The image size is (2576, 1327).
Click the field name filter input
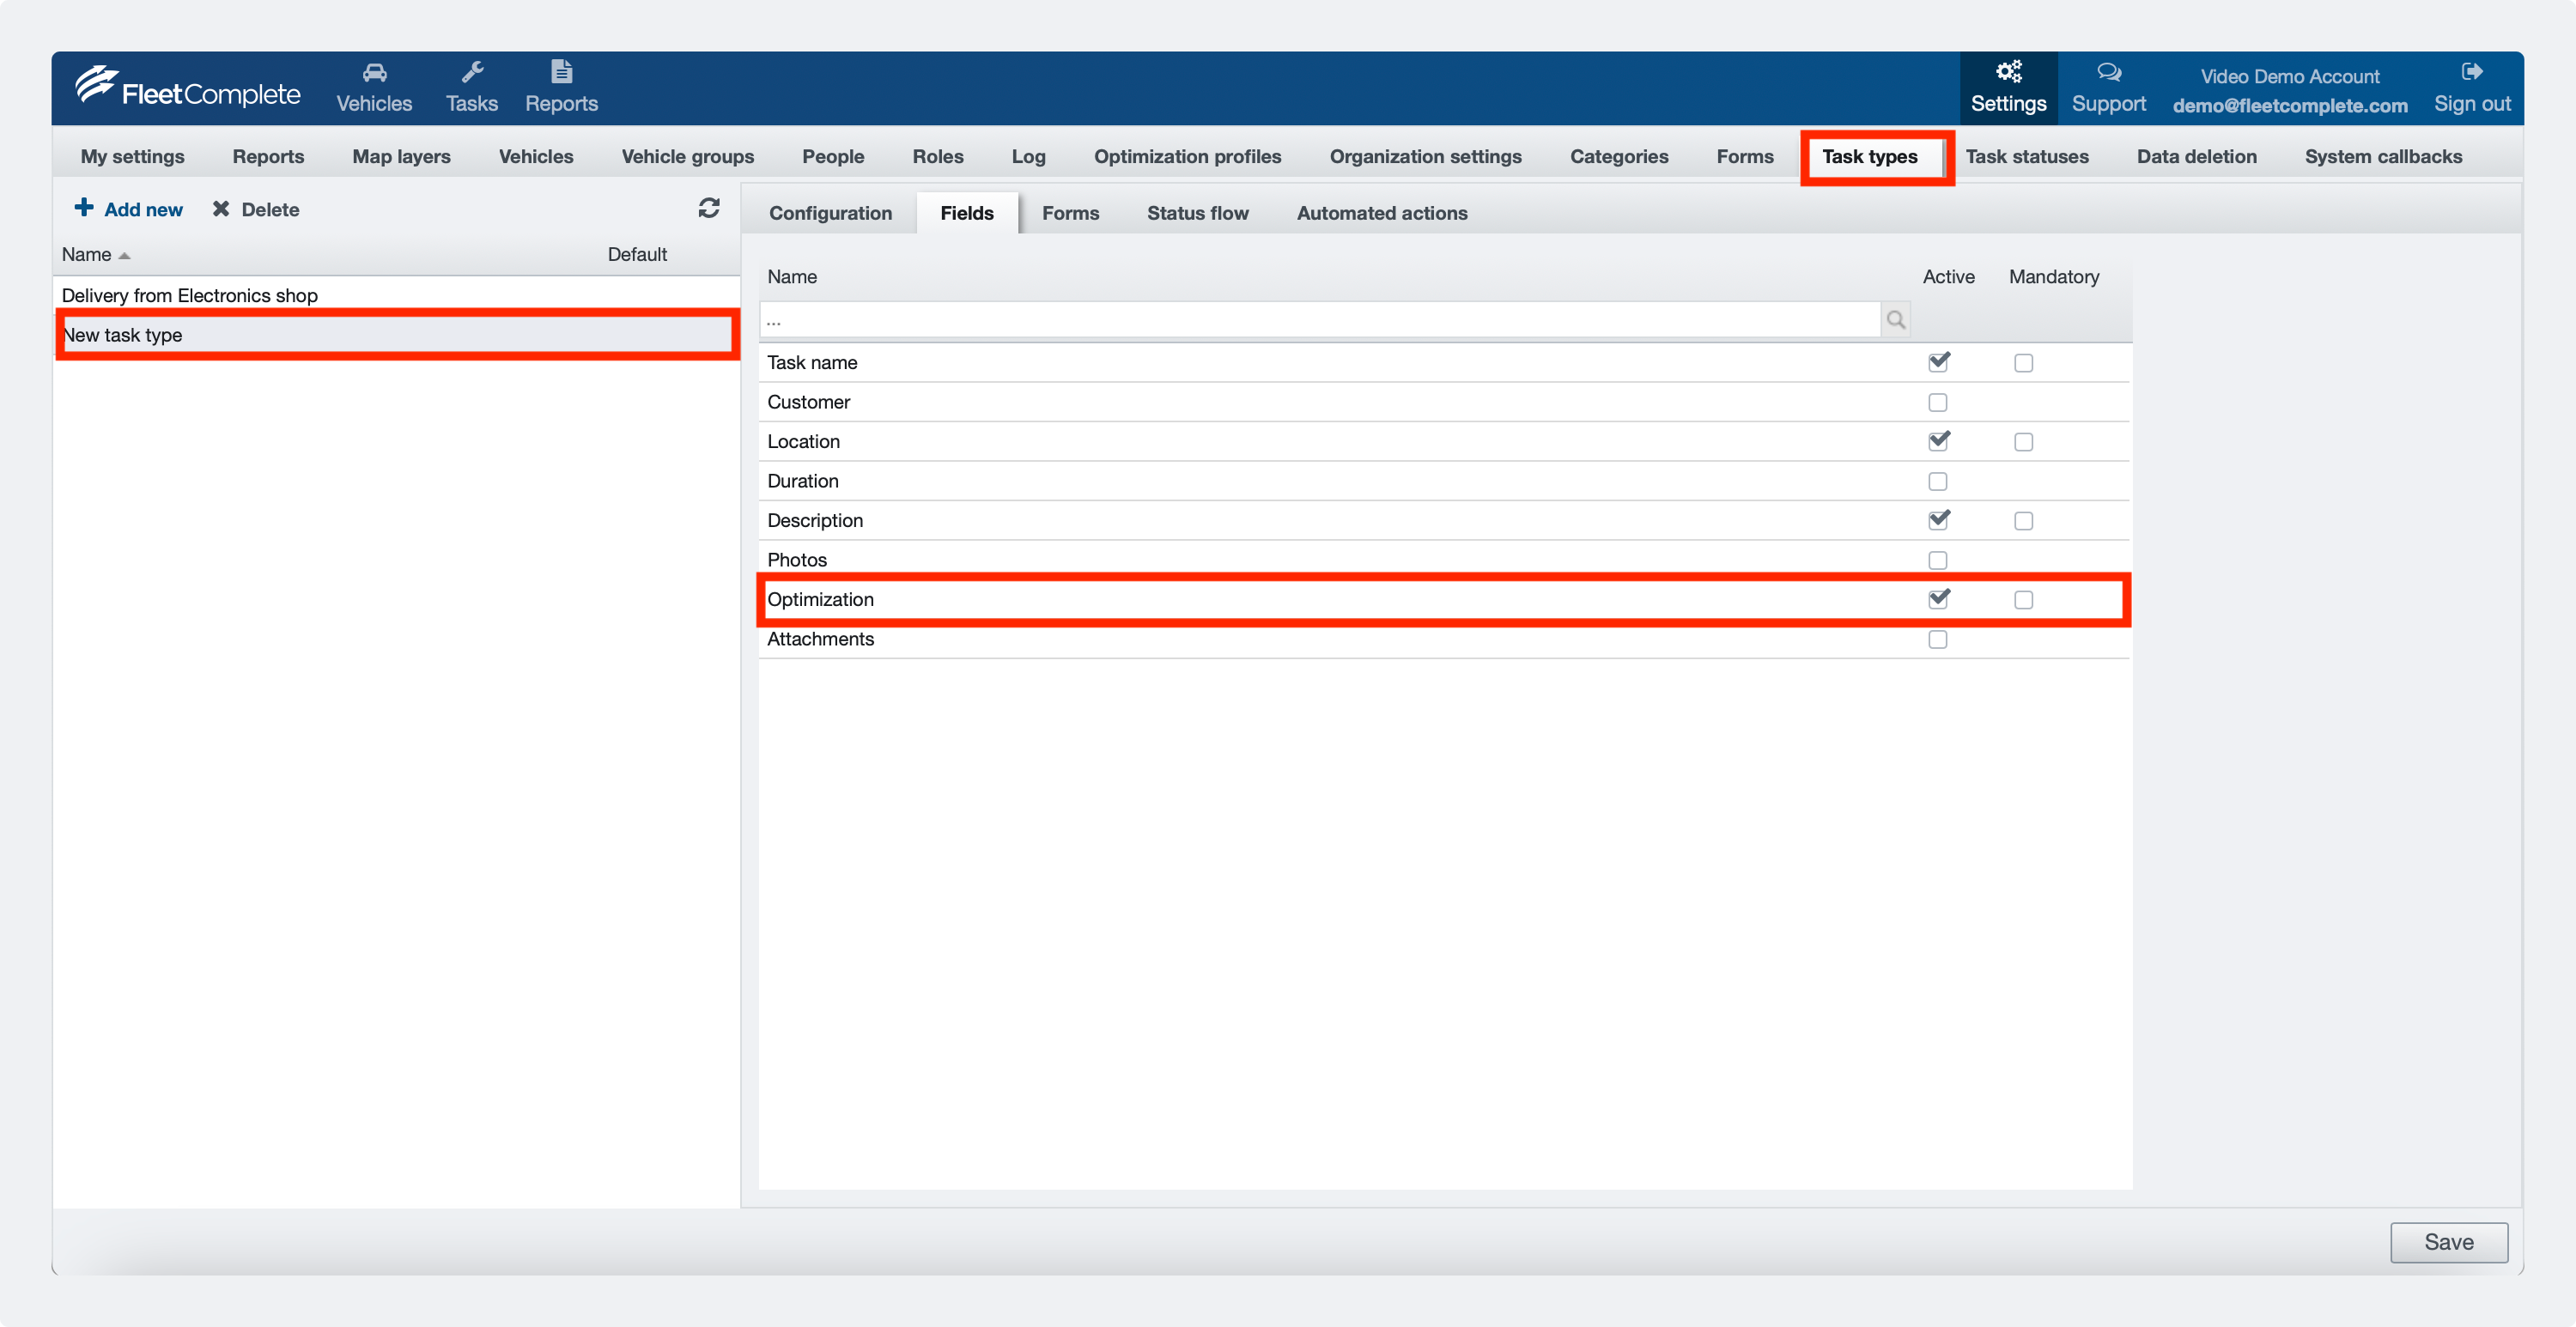tap(1320, 319)
